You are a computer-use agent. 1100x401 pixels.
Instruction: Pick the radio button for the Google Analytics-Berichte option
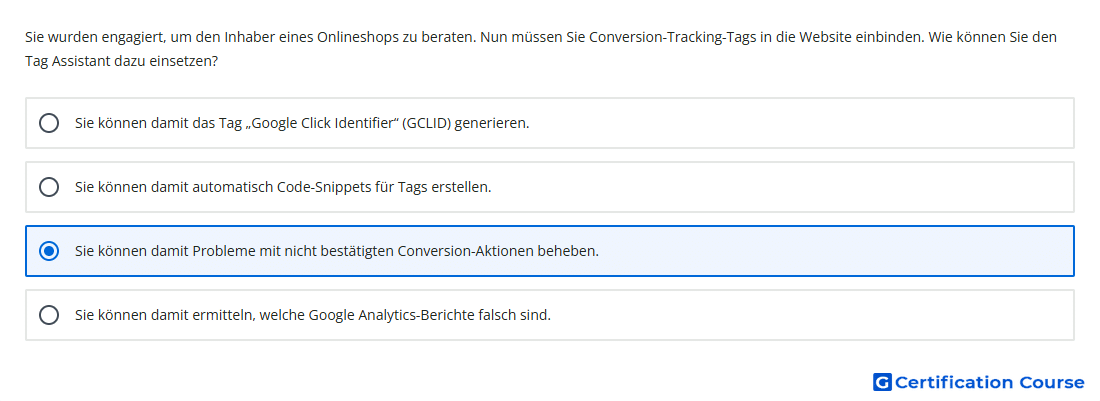[49, 315]
